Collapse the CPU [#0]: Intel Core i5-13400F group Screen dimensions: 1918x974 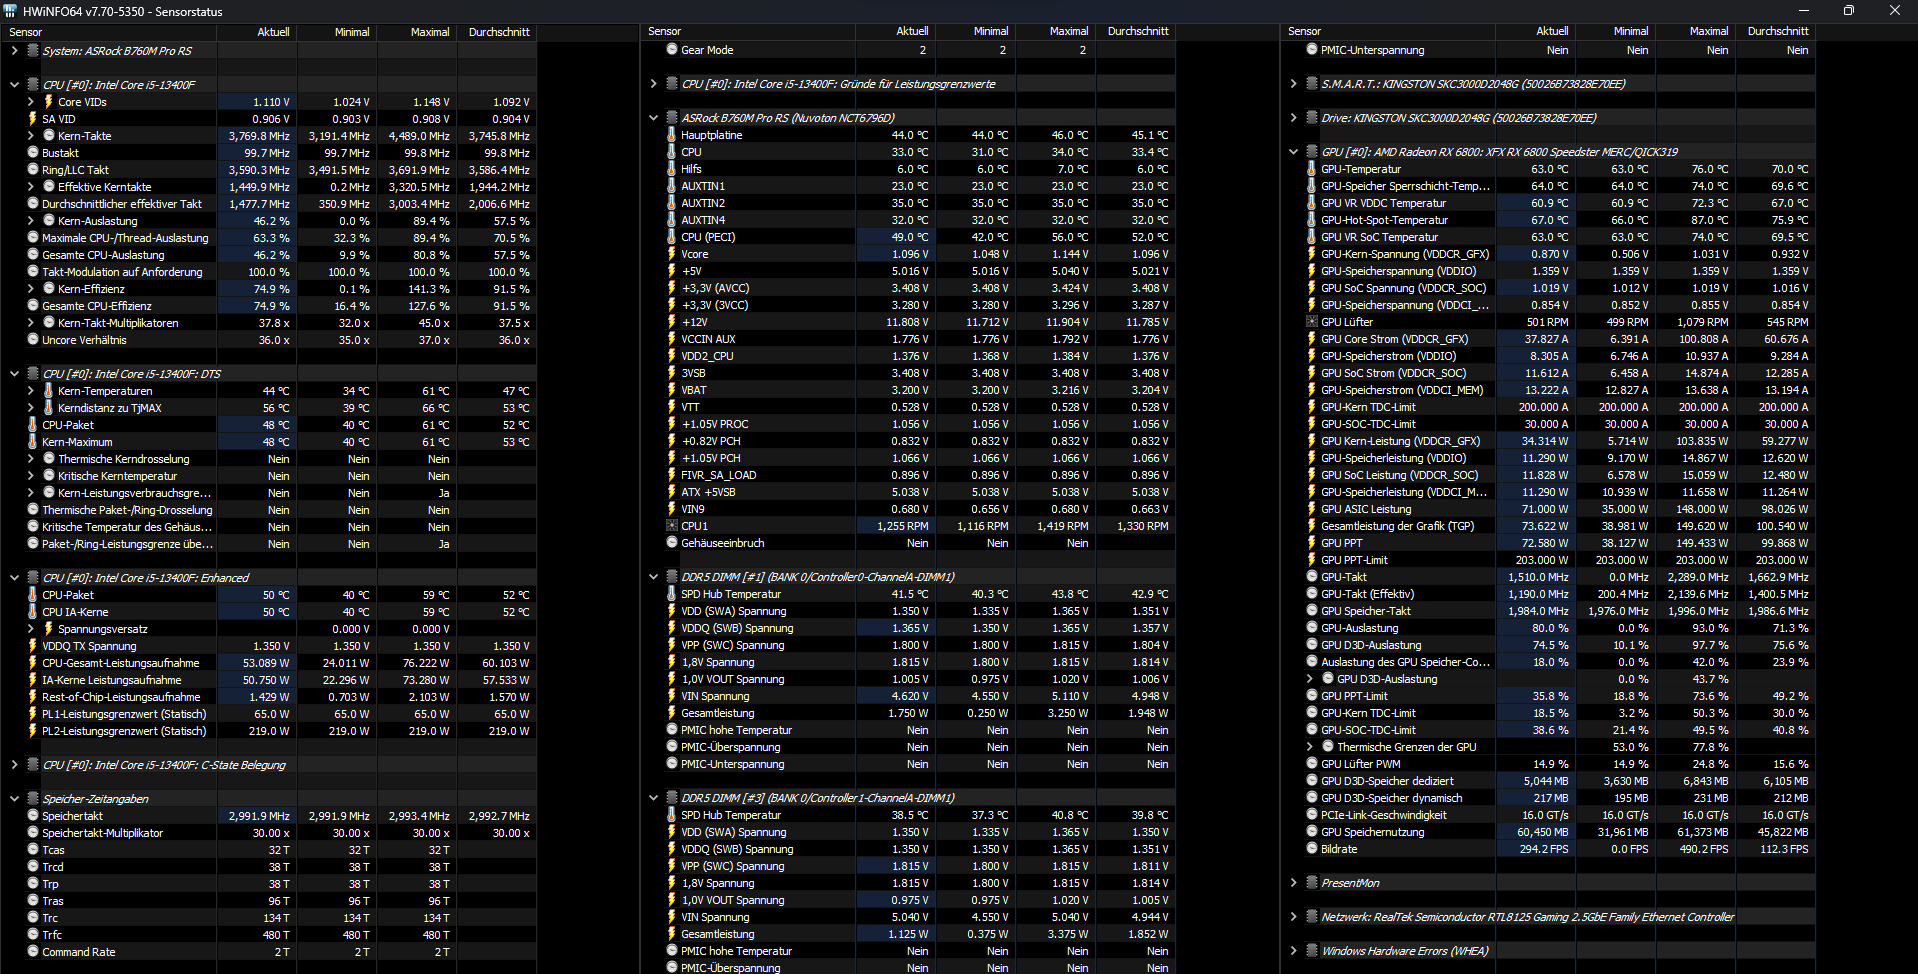point(14,85)
